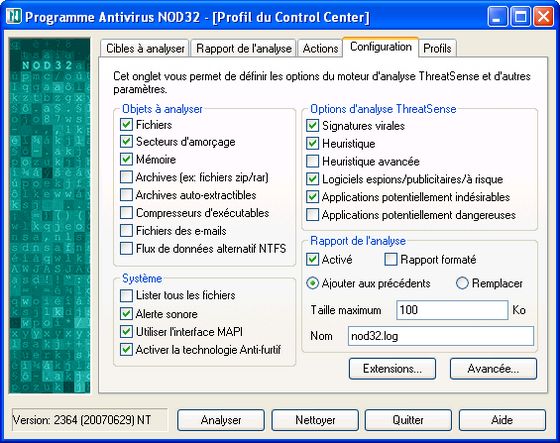Image resolution: width=560 pixels, height=443 pixels.
Task: Enable Archives (ex: fichiers zip/rar) checkbox
Action: point(126,177)
